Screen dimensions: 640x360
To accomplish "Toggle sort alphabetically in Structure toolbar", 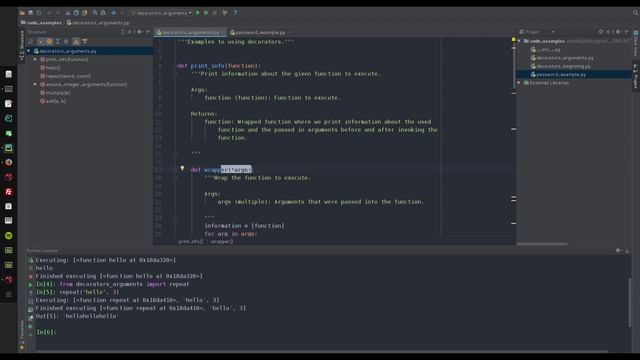I will [31, 41].
